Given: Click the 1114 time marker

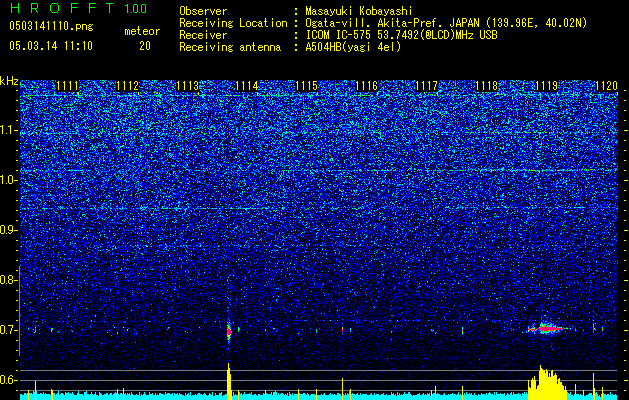Looking at the screenshot, I should click(x=247, y=86).
